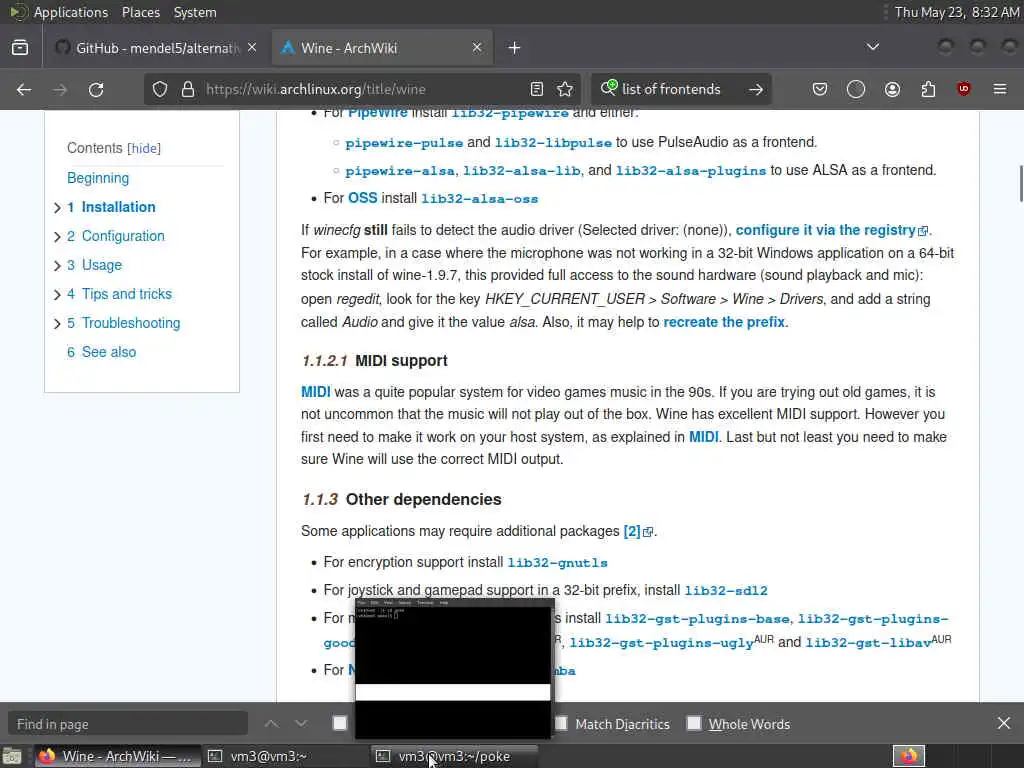1024x768 pixels.
Task: Expand Tips and tricks in contents
Action: 57,295
